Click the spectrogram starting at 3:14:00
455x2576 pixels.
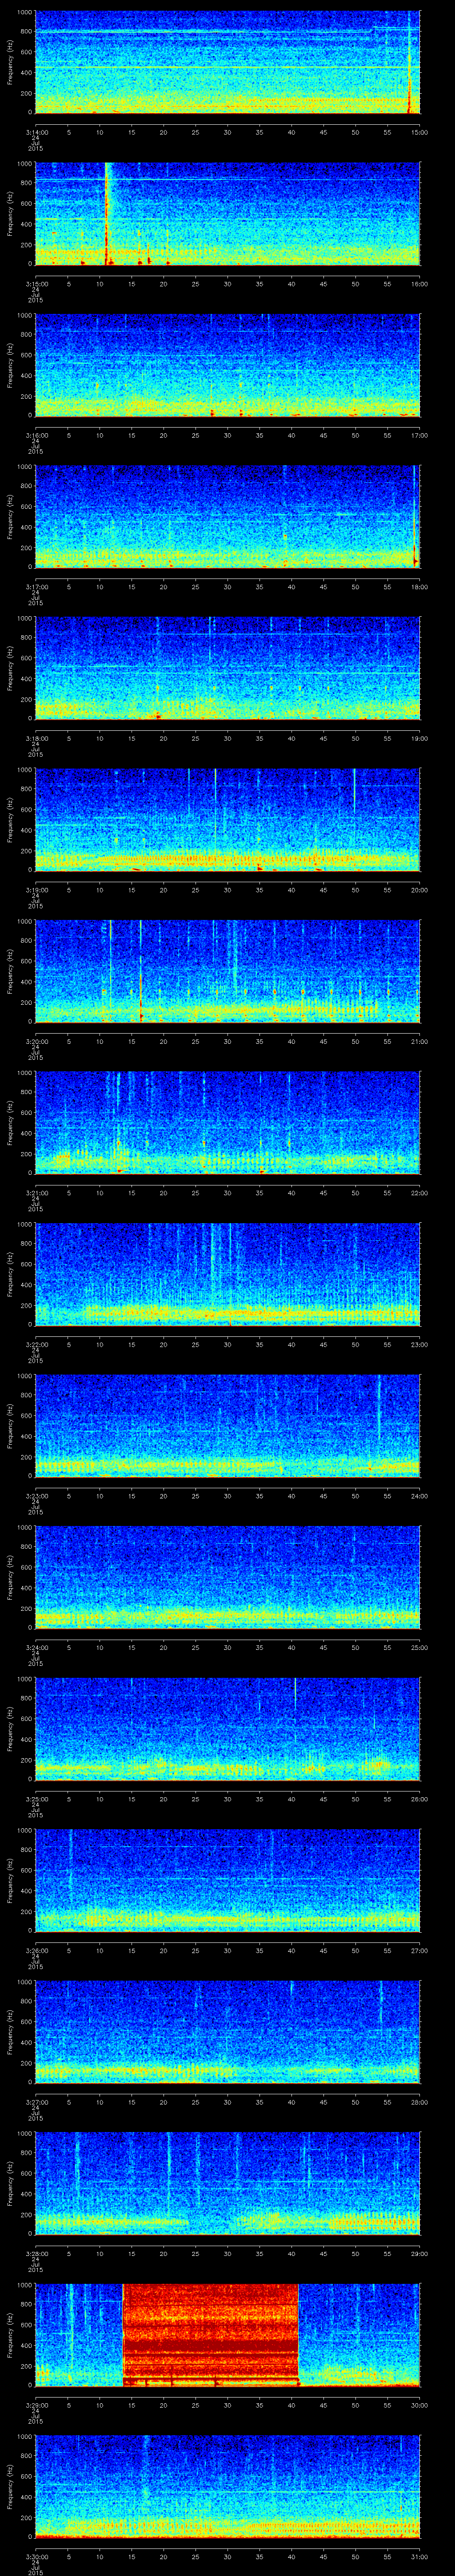tap(228, 62)
